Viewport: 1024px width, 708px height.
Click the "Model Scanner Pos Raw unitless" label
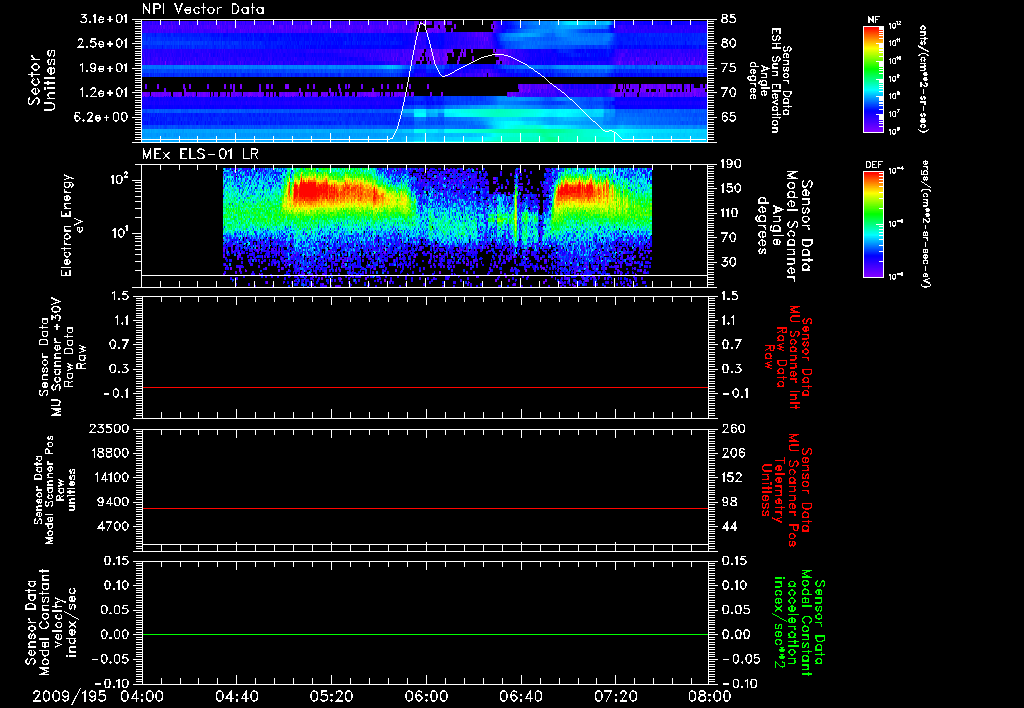point(56,490)
